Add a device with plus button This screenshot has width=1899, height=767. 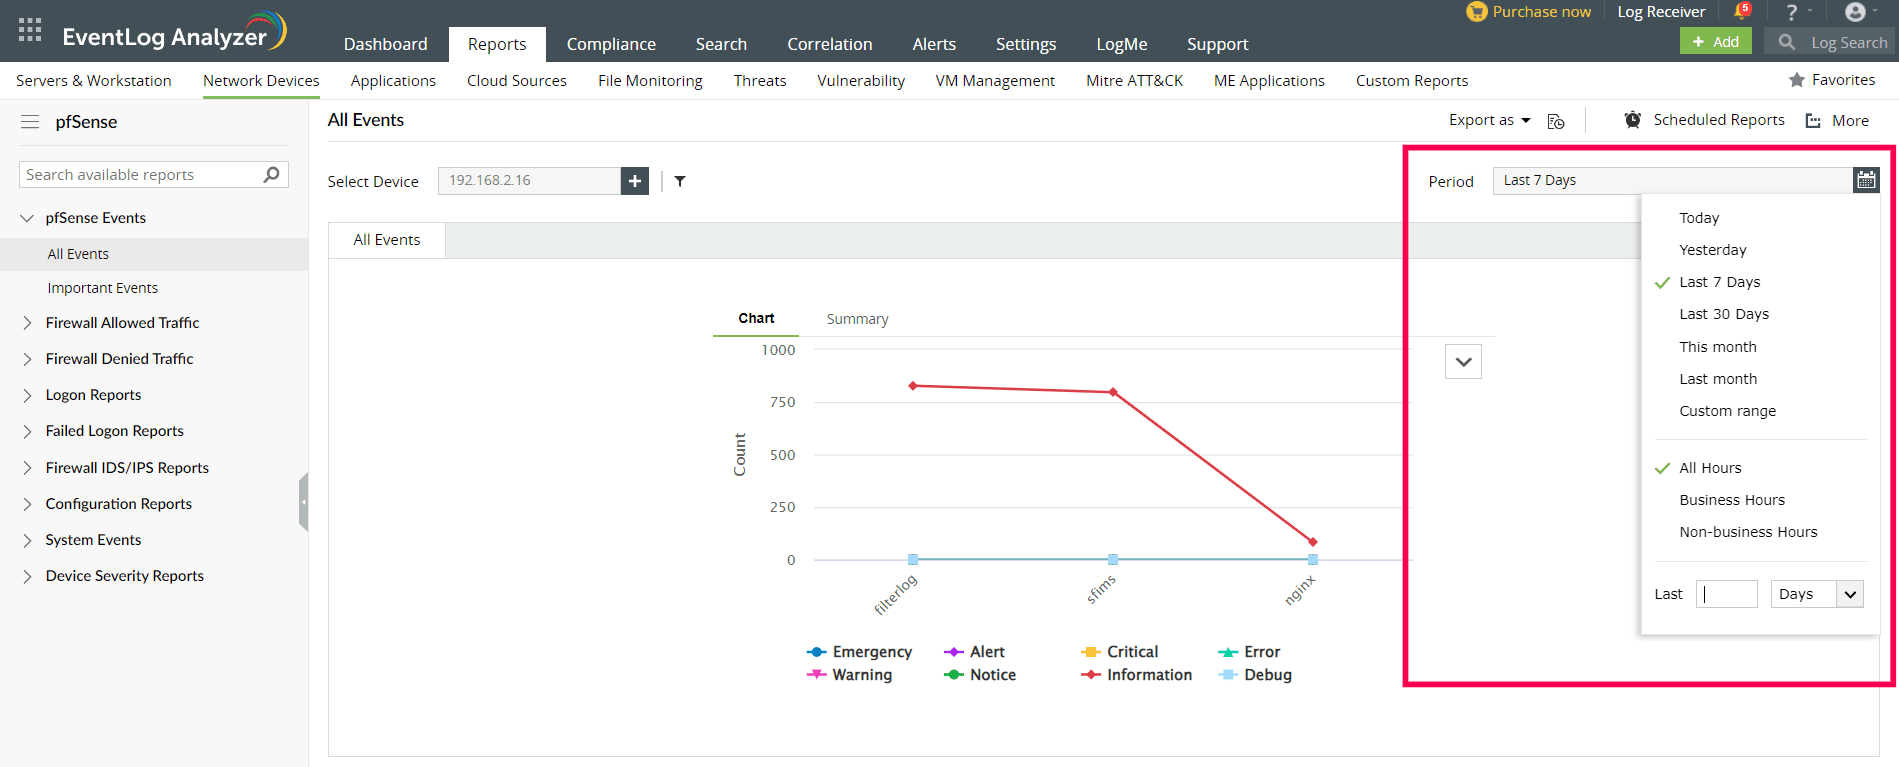tap(635, 181)
